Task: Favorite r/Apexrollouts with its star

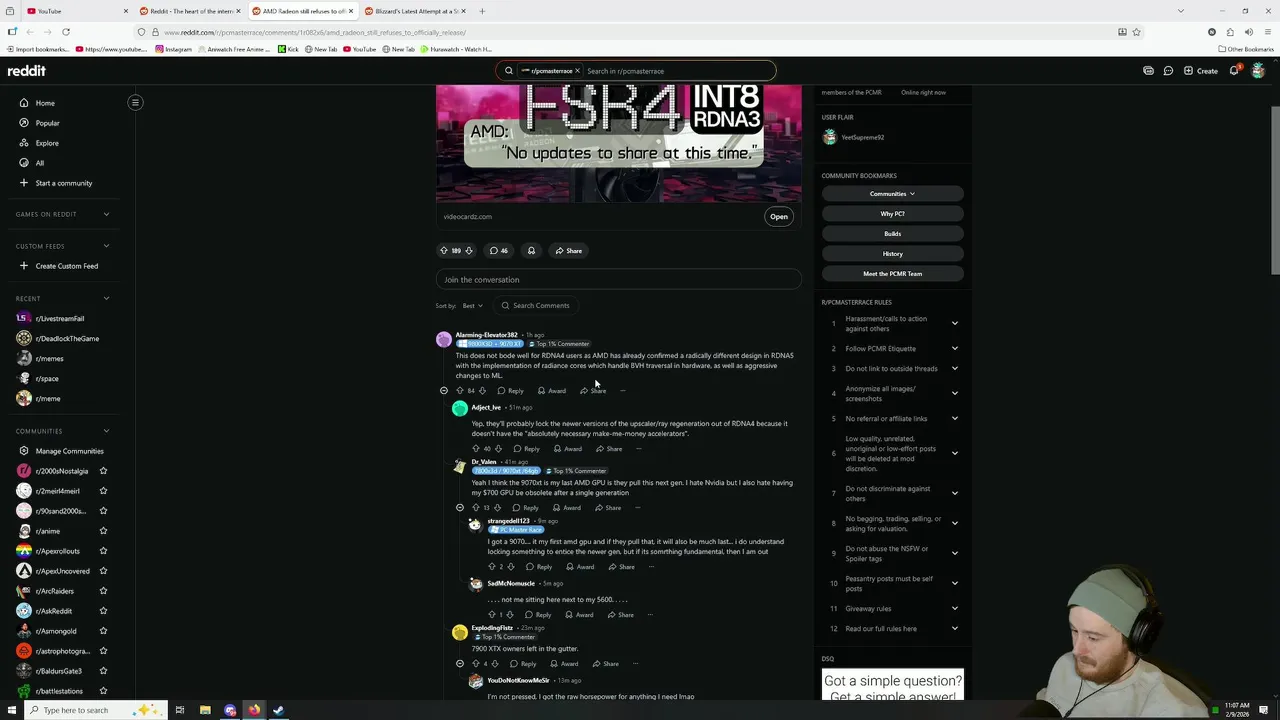Action: pos(103,551)
